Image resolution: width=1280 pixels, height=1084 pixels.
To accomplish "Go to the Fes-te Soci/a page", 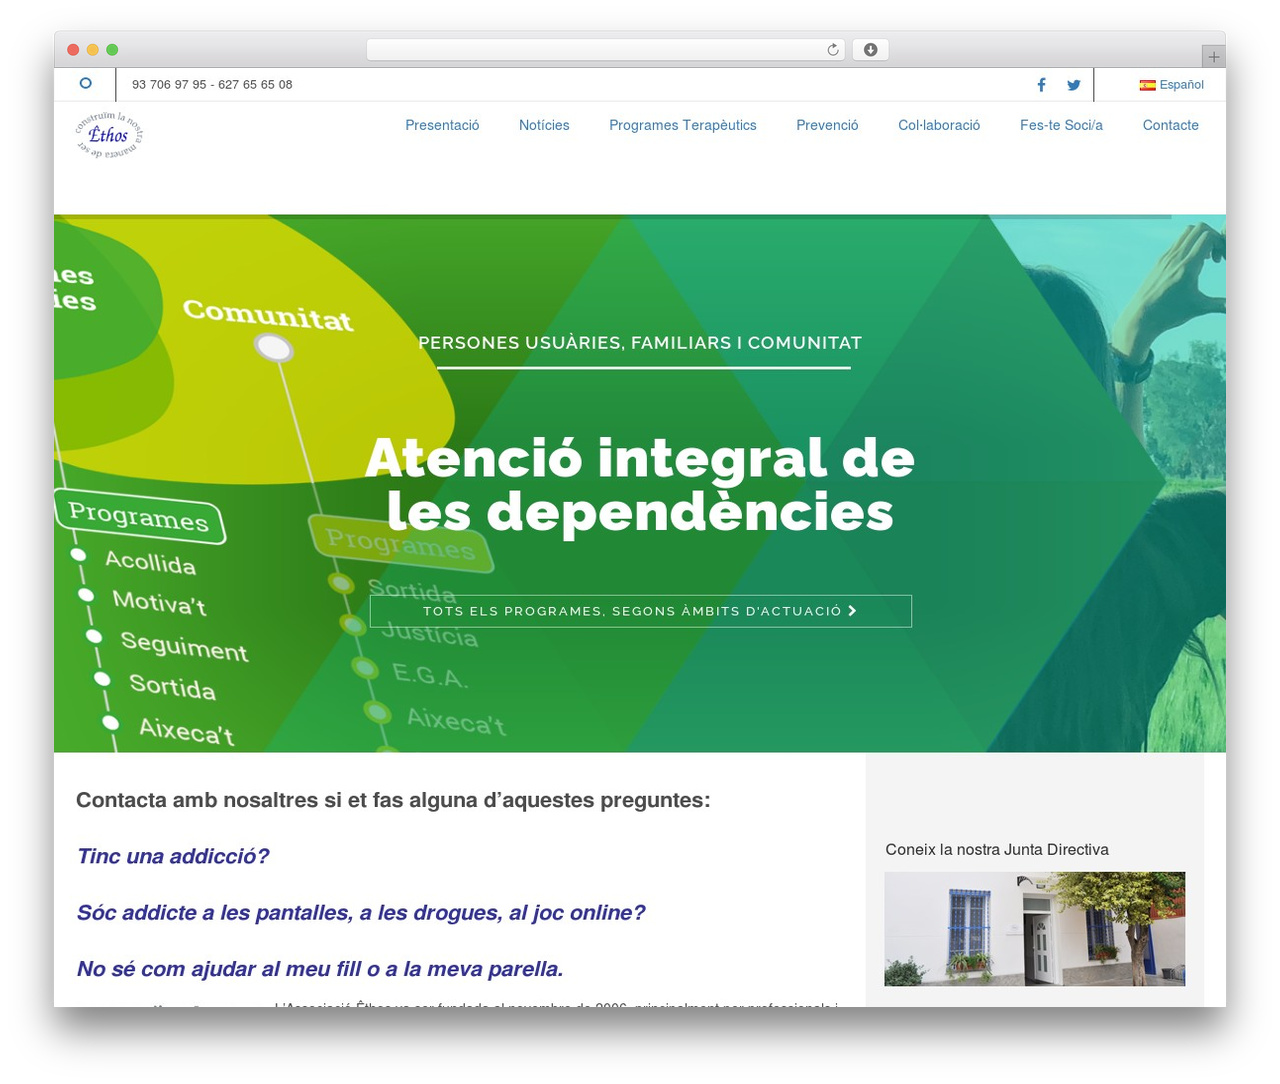I will 1061,125.
